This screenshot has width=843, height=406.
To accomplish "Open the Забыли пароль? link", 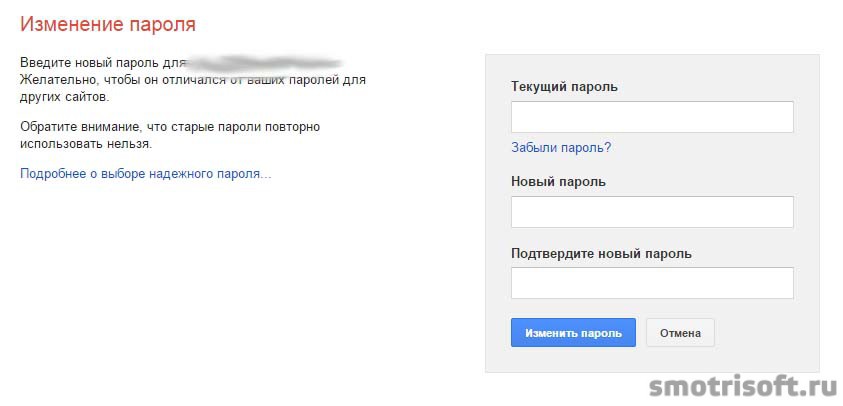I will tap(561, 147).
